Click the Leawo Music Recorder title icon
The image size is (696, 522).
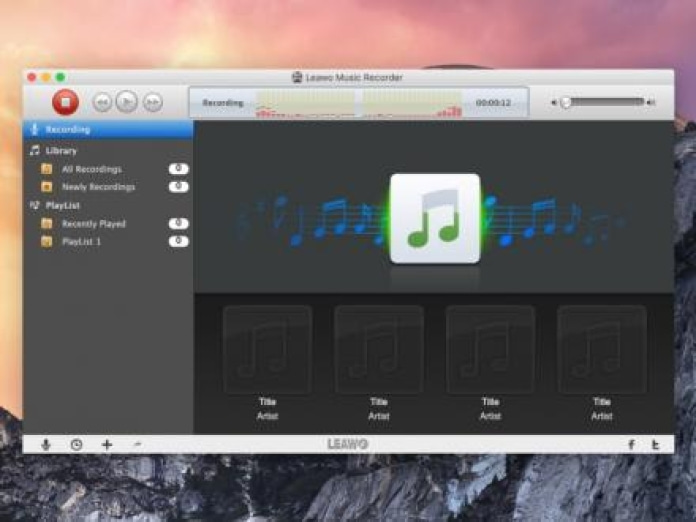[297, 77]
